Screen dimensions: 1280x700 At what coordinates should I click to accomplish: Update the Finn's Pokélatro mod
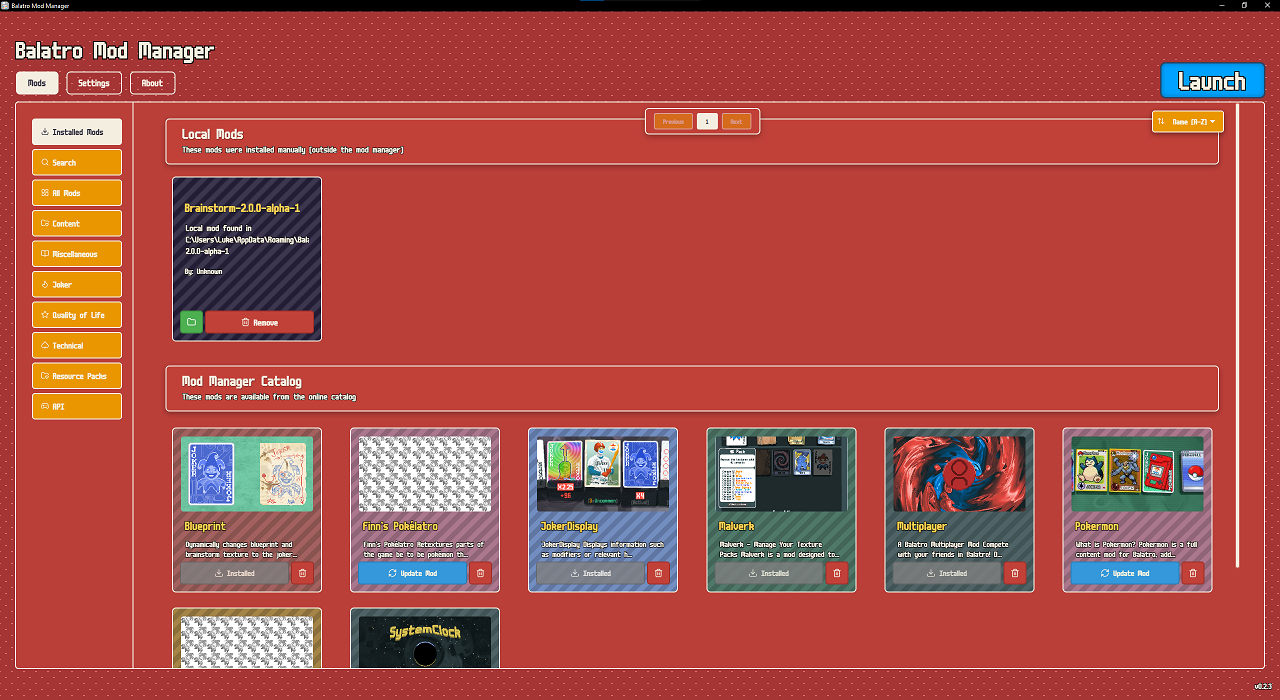[x=413, y=572]
